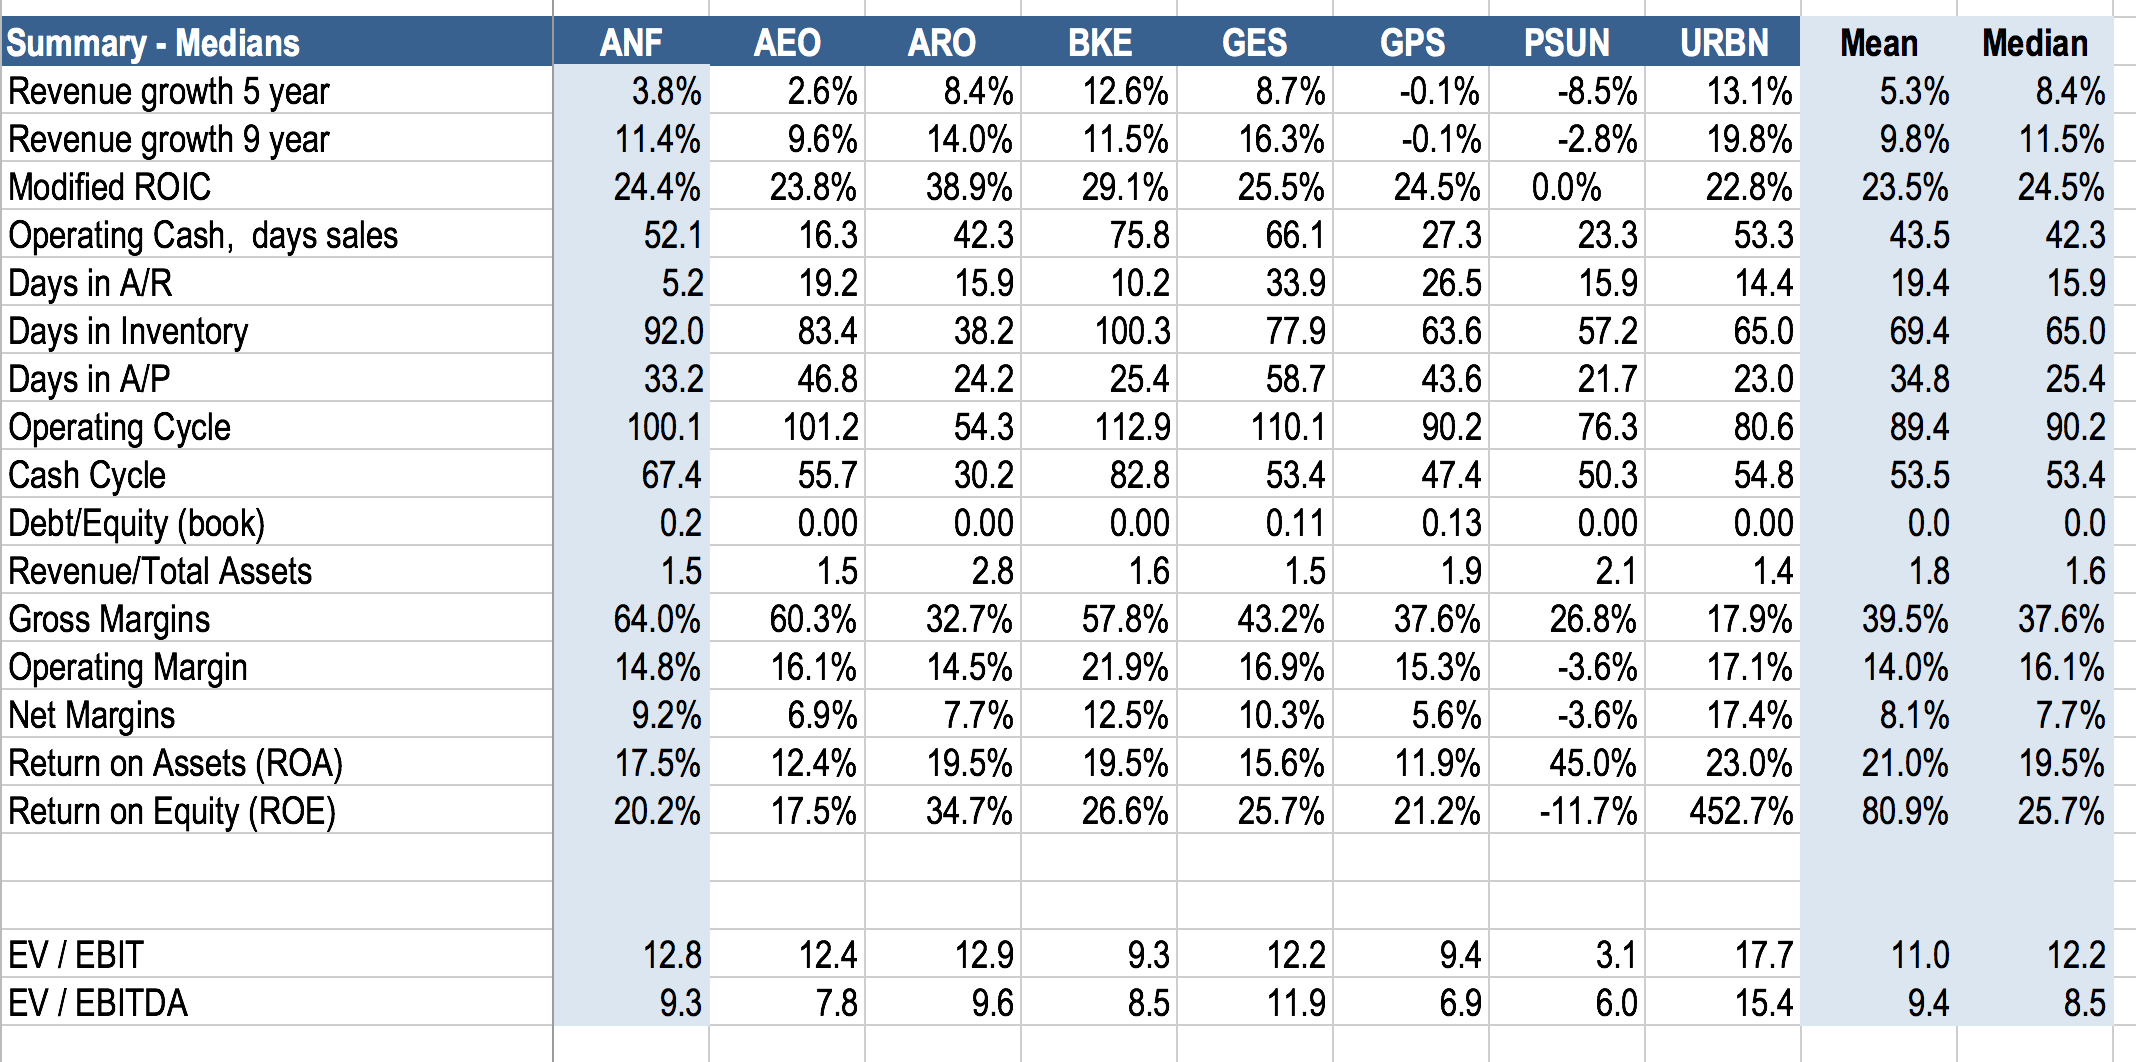Click ANF's 64.0% Gross Margins cell
Image resolution: width=2136 pixels, height=1062 pixels.
tap(656, 619)
